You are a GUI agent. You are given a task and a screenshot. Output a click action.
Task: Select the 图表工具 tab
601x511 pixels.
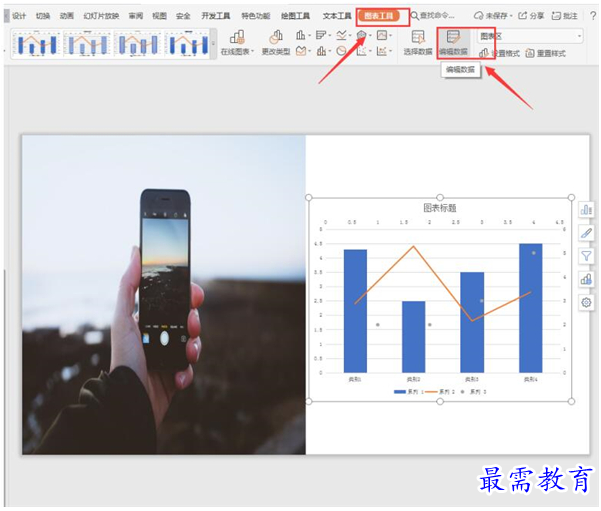[x=379, y=16]
